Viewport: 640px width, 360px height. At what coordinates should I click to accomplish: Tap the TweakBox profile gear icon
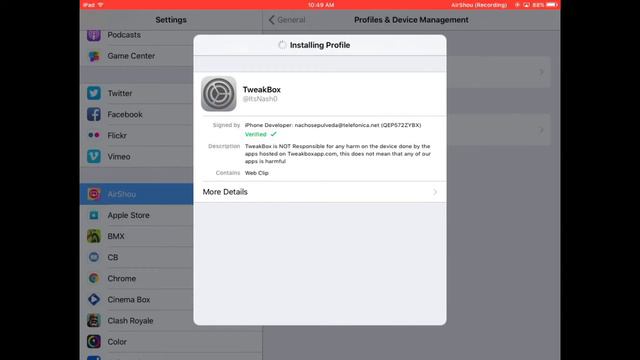pos(219,93)
